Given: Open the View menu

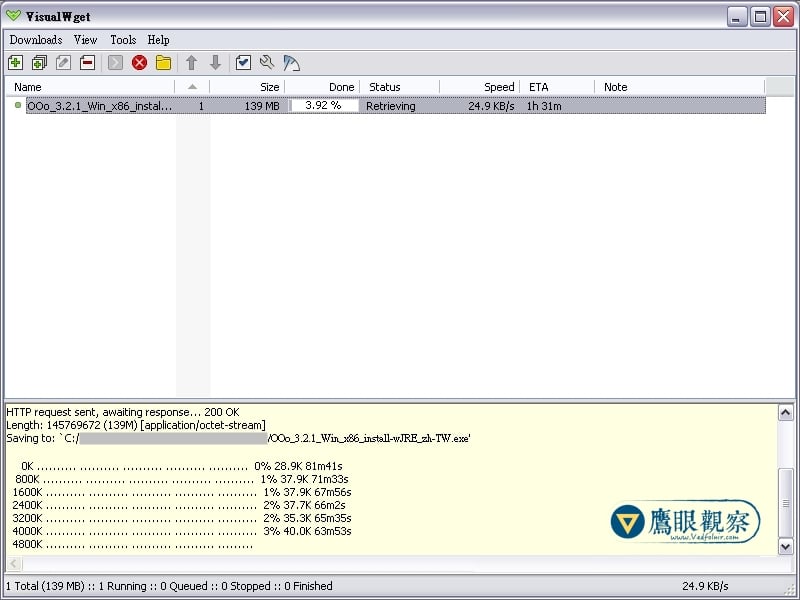Looking at the screenshot, I should [85, 40].
